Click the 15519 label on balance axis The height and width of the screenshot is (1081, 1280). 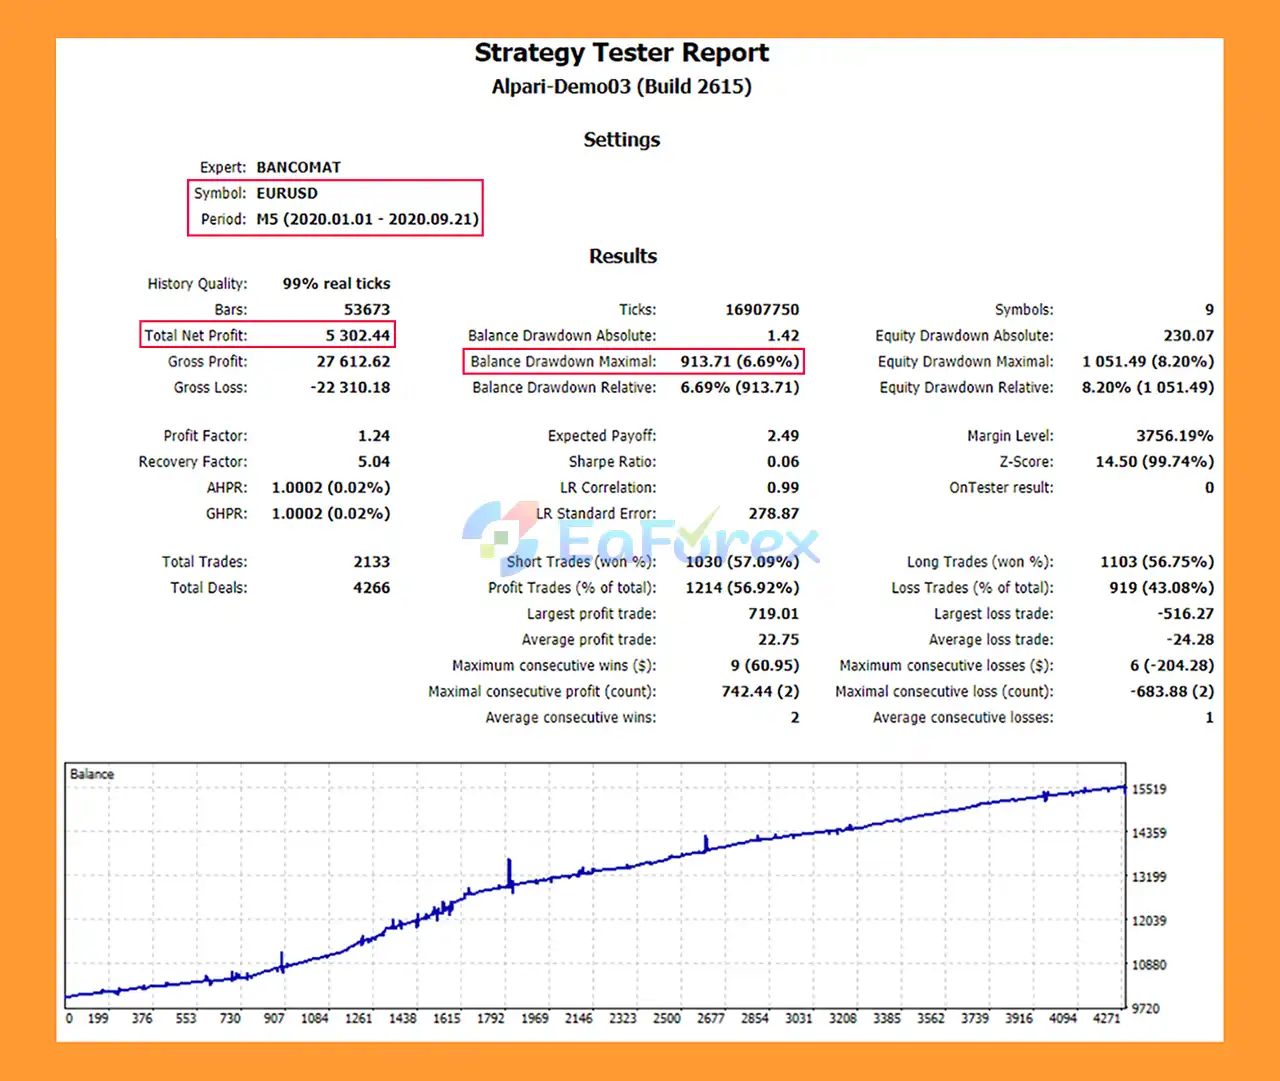pos(1149,789)
